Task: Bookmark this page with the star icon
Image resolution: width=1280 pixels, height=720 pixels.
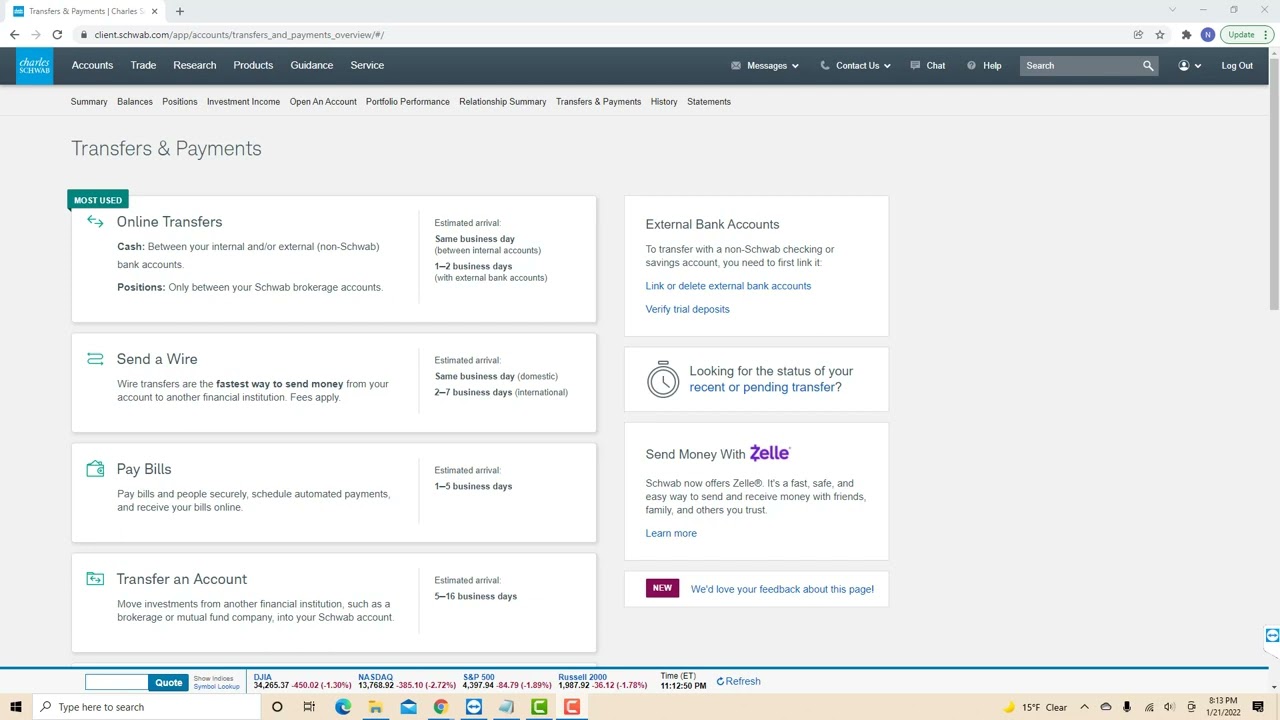Action: click(x=1160, y=35)
